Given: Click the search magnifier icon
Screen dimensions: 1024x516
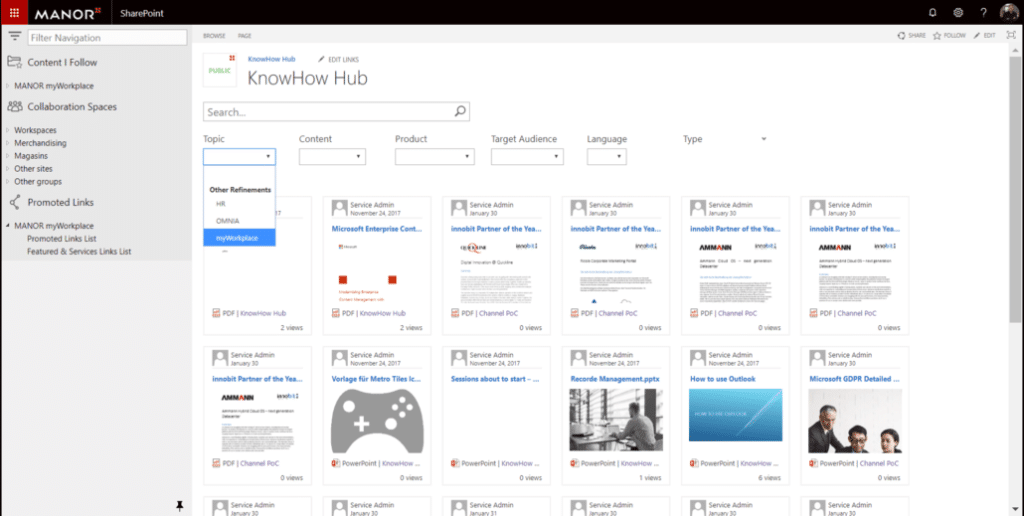Looking at the screenshot, I should coord(460,112).
